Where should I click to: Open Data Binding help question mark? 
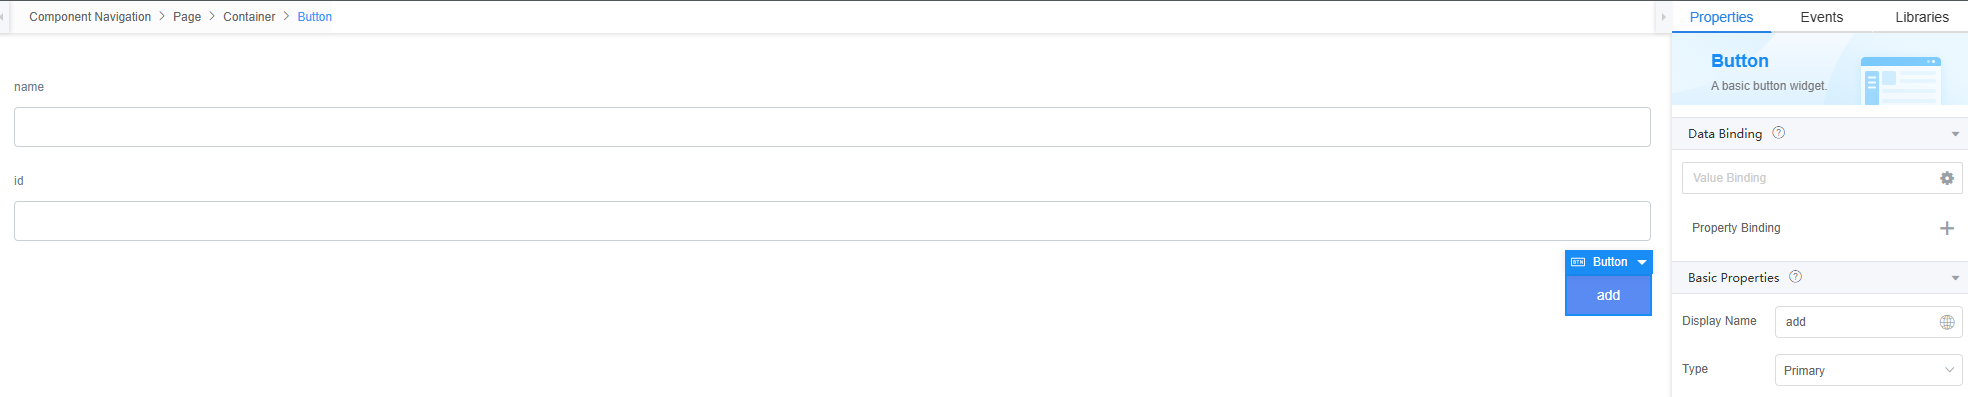coord(1778,133)
